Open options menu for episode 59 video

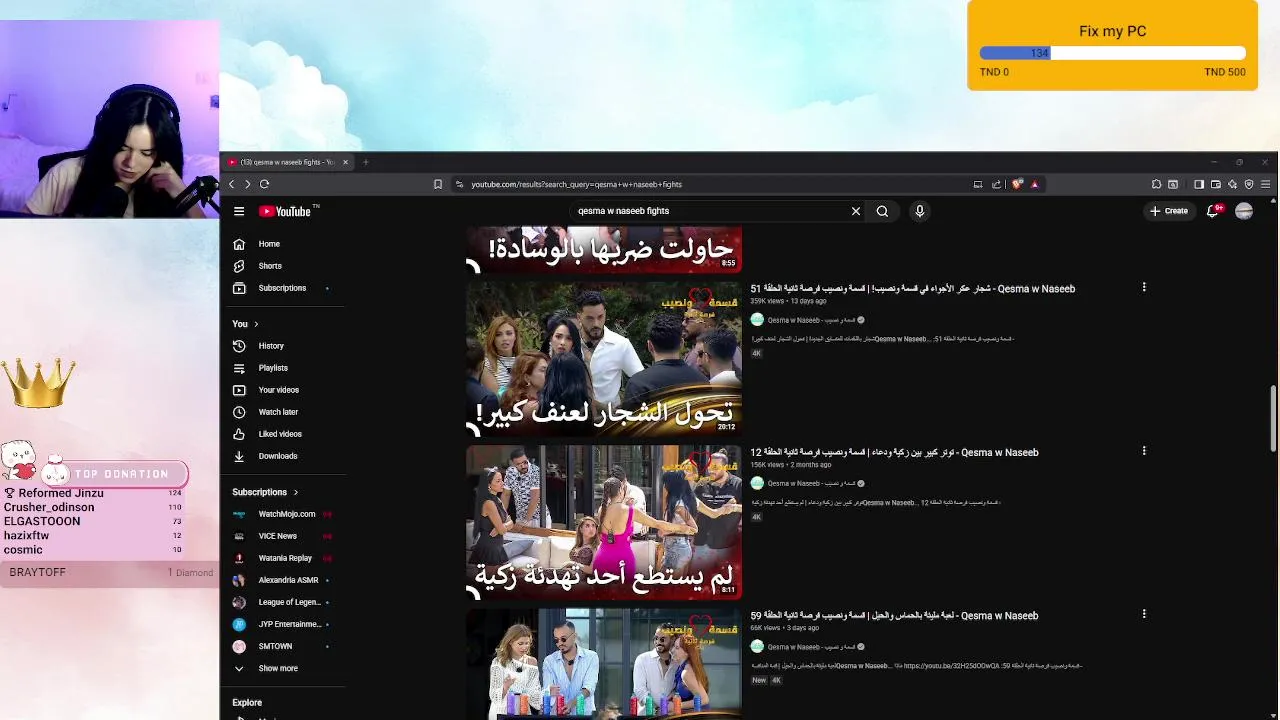point(1144,614)
